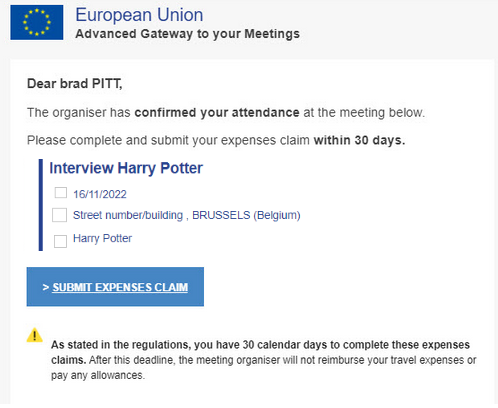Click the sentence about reimbursing travel expenses

pos(263,368)
